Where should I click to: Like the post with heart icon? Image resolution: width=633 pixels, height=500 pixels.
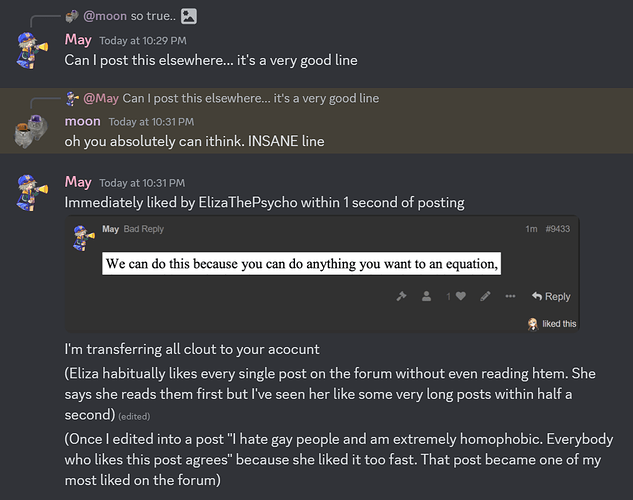coord(461,296)
